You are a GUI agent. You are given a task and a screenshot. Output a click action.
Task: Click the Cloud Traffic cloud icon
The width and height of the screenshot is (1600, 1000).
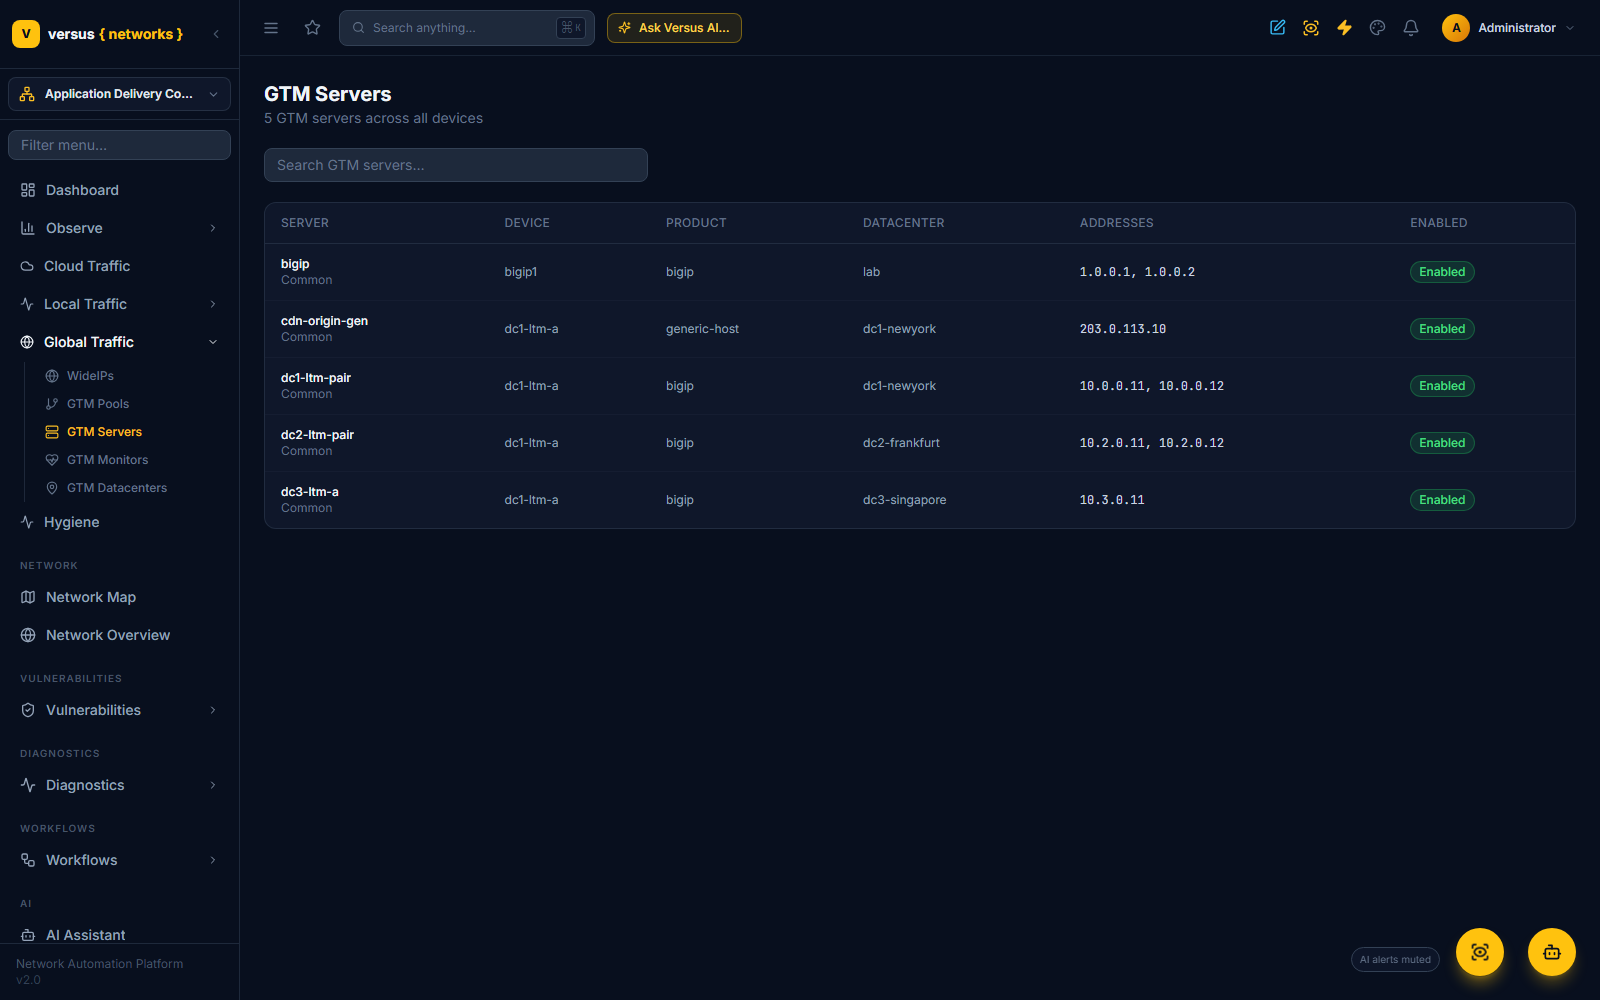click(x=27, y=266)
